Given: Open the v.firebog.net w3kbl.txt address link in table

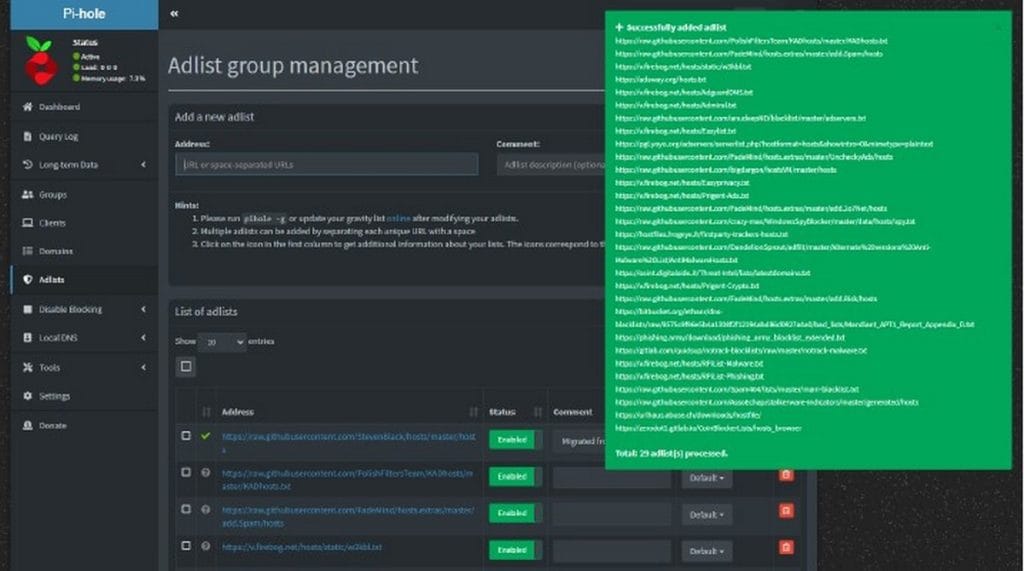Looking at the screenshot, I should 302,547.
